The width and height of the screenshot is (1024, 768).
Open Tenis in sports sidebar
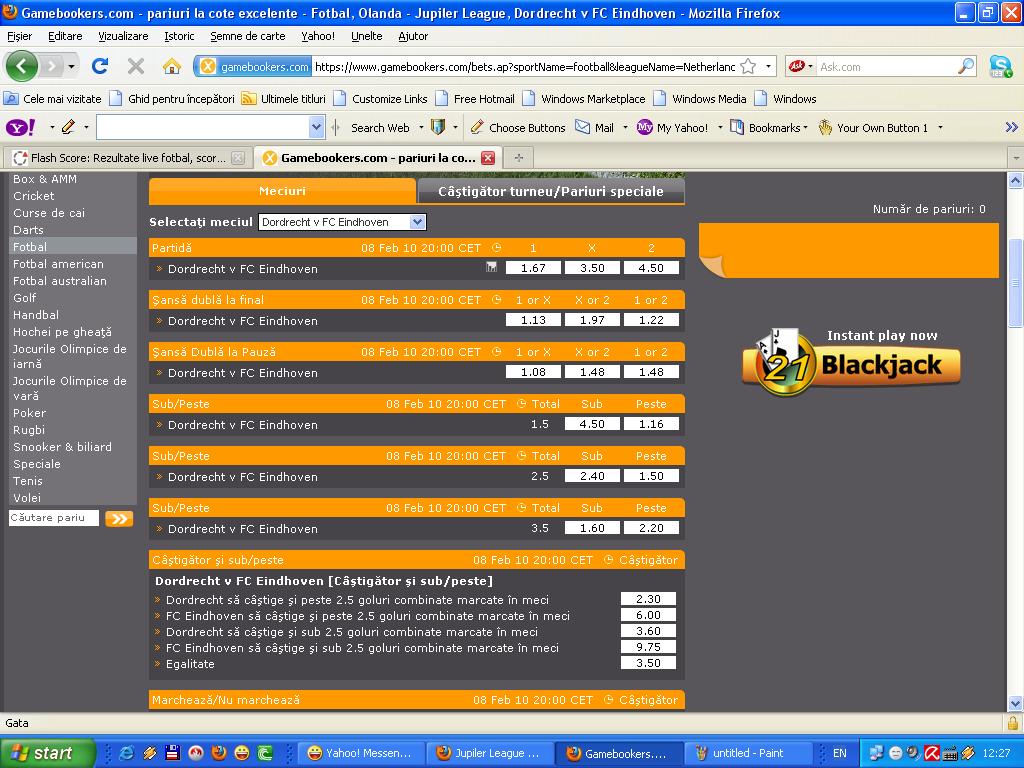[x=27, y=481]
